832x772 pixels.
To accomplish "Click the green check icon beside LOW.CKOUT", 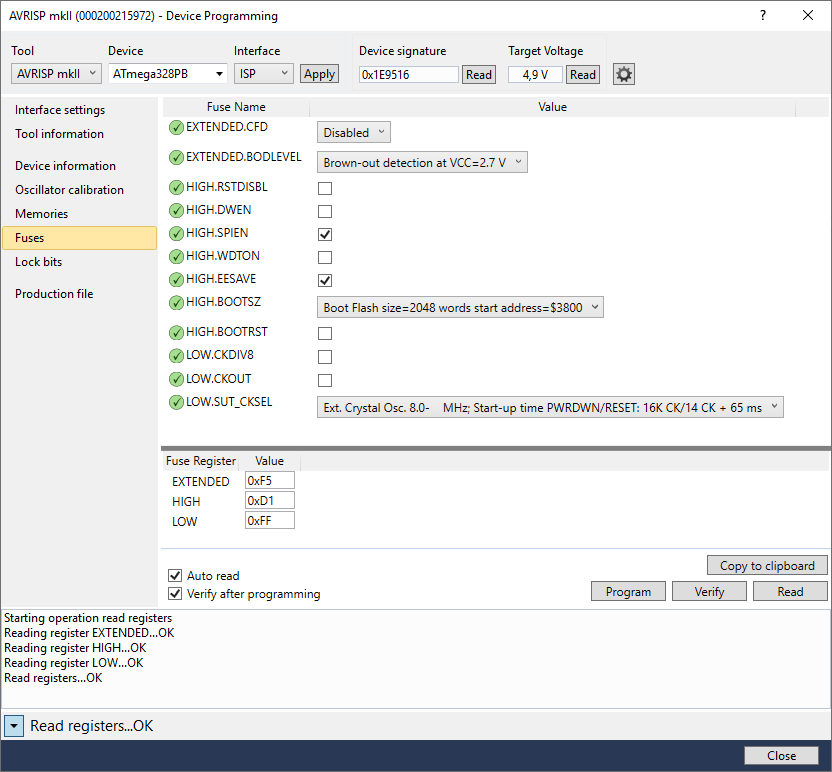I will [x=176, y=379].
